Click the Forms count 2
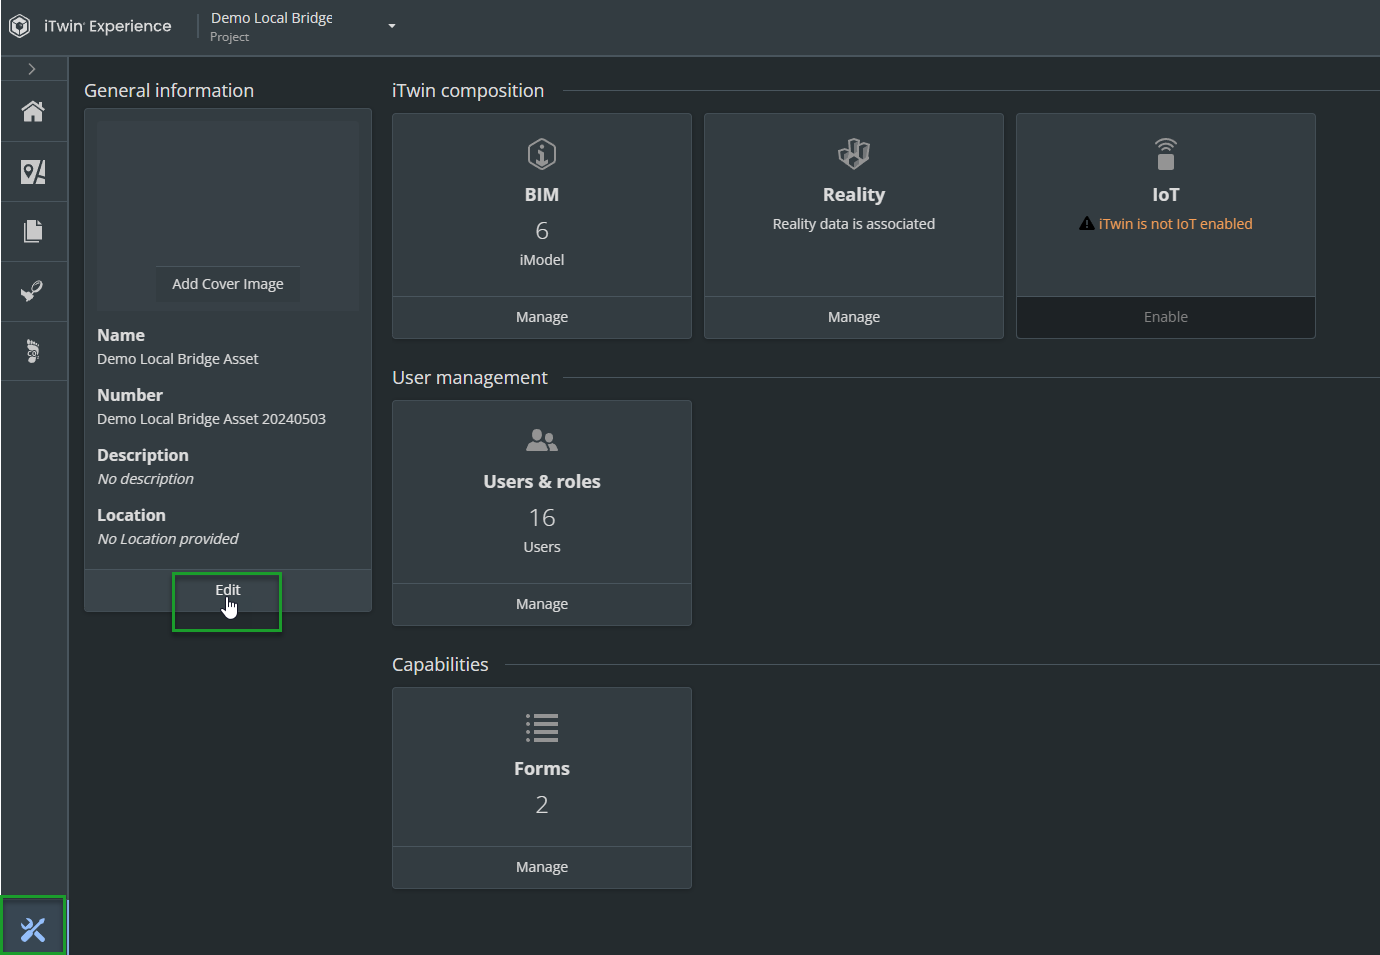Image resolution: width=1380 pixels, height=955 pixels. point(542,805)
